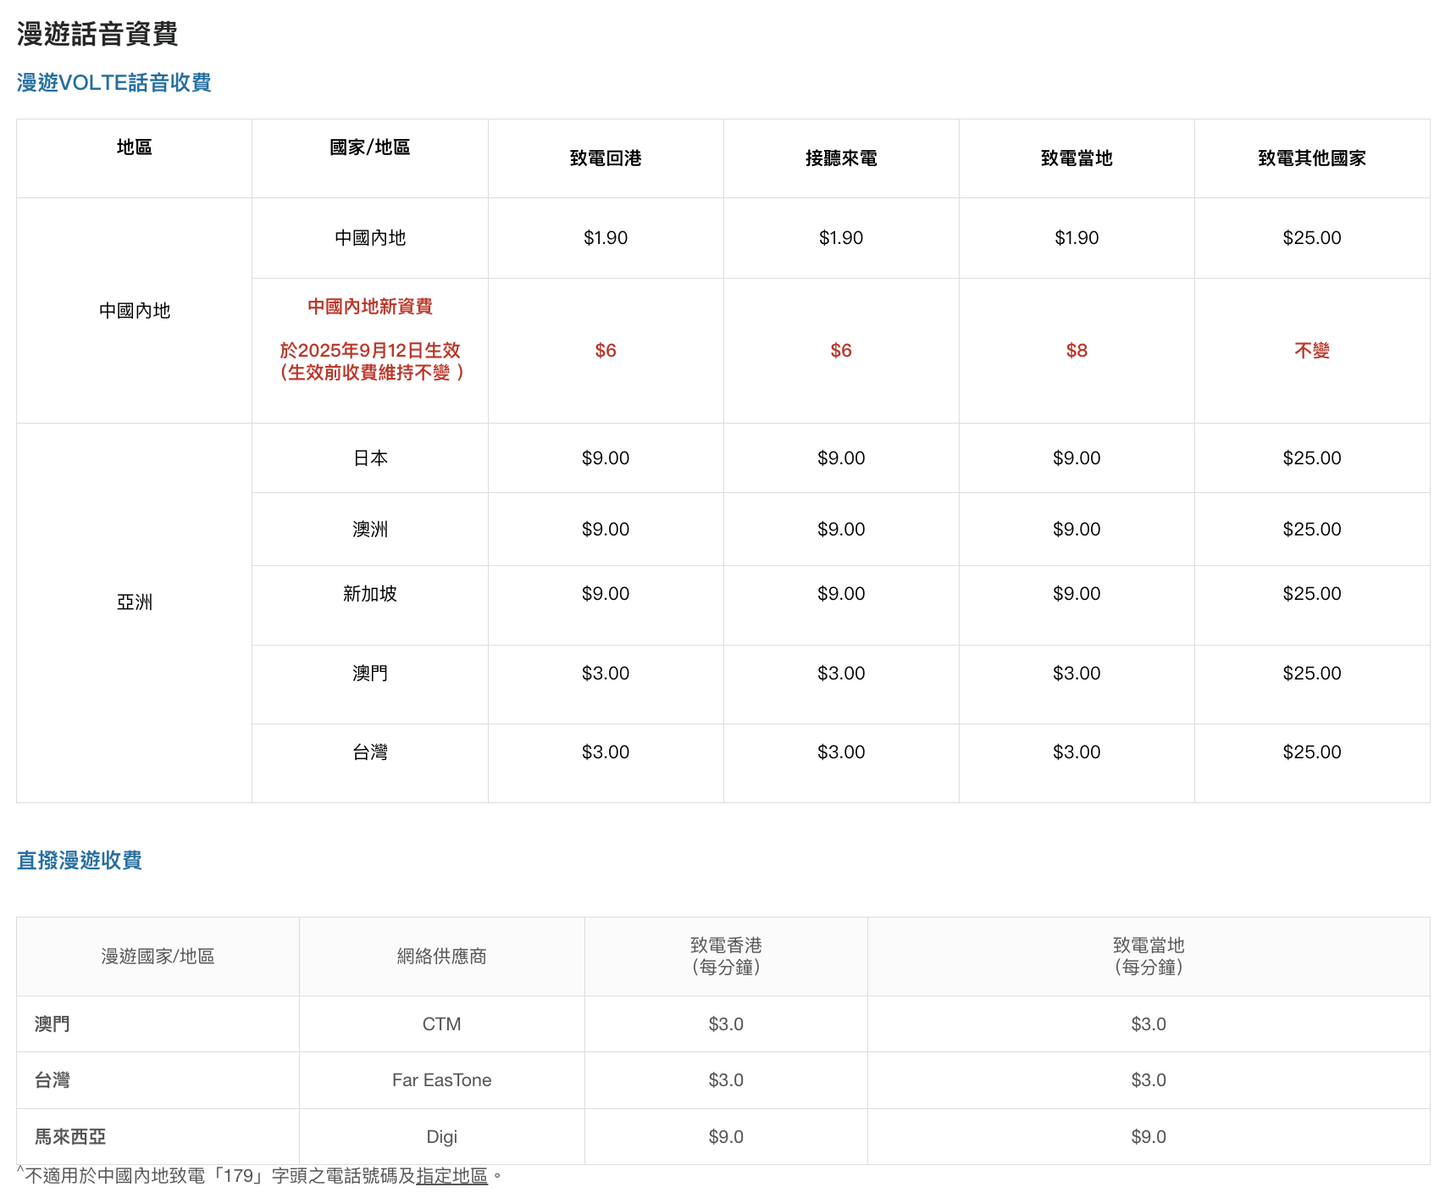1445x1198 pixels.
Task: Click the 直撥漫遊收費 section heading
Action: click(x=77, y=860)
